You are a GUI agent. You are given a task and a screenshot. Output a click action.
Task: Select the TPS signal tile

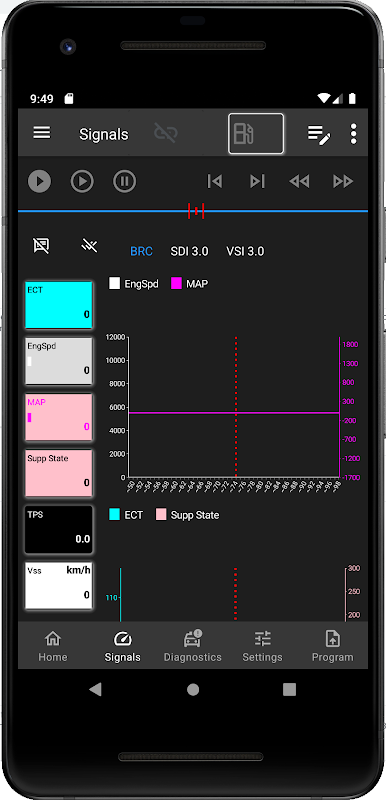point(59,530)
